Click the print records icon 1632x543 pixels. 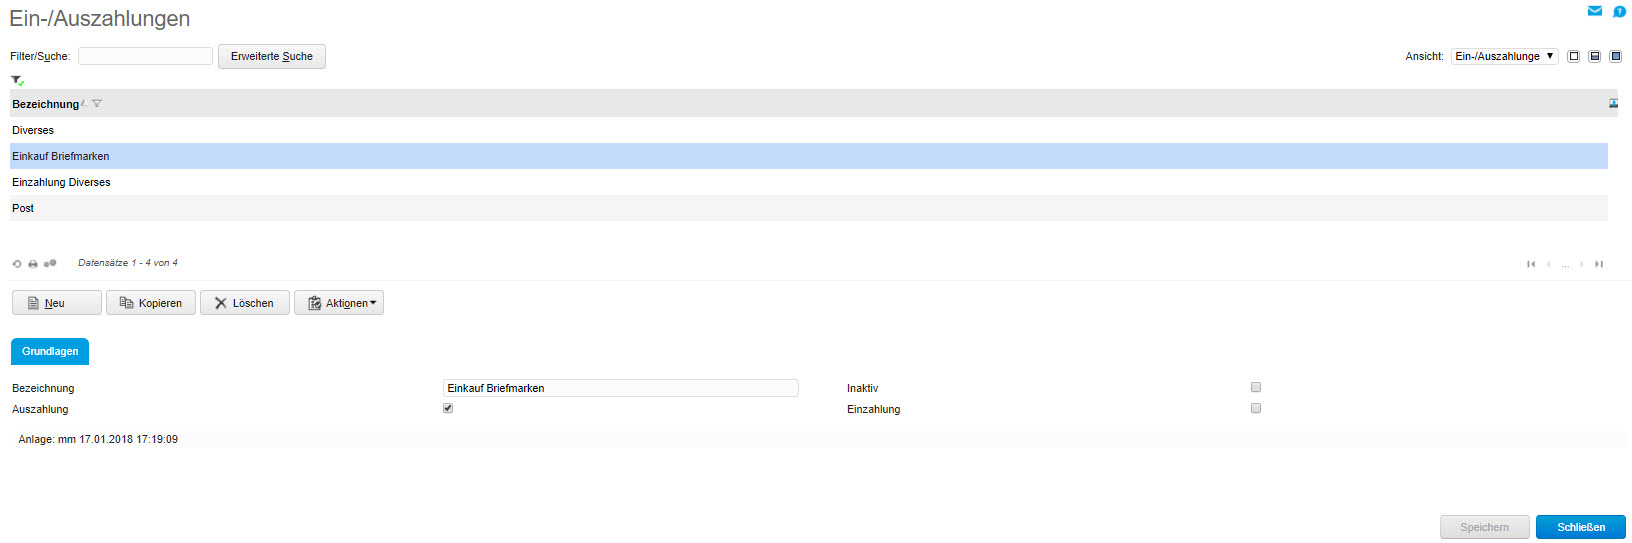pos(33,264)
